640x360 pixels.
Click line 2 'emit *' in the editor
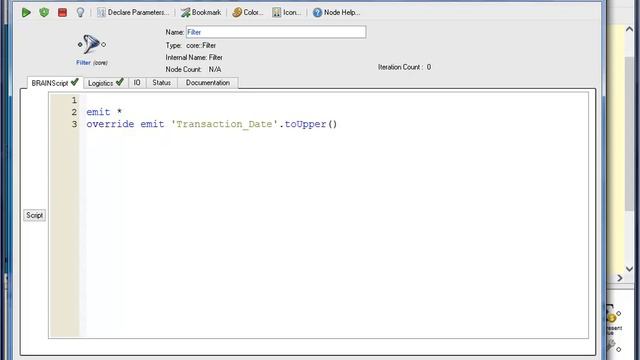click(x=104, y=112)
